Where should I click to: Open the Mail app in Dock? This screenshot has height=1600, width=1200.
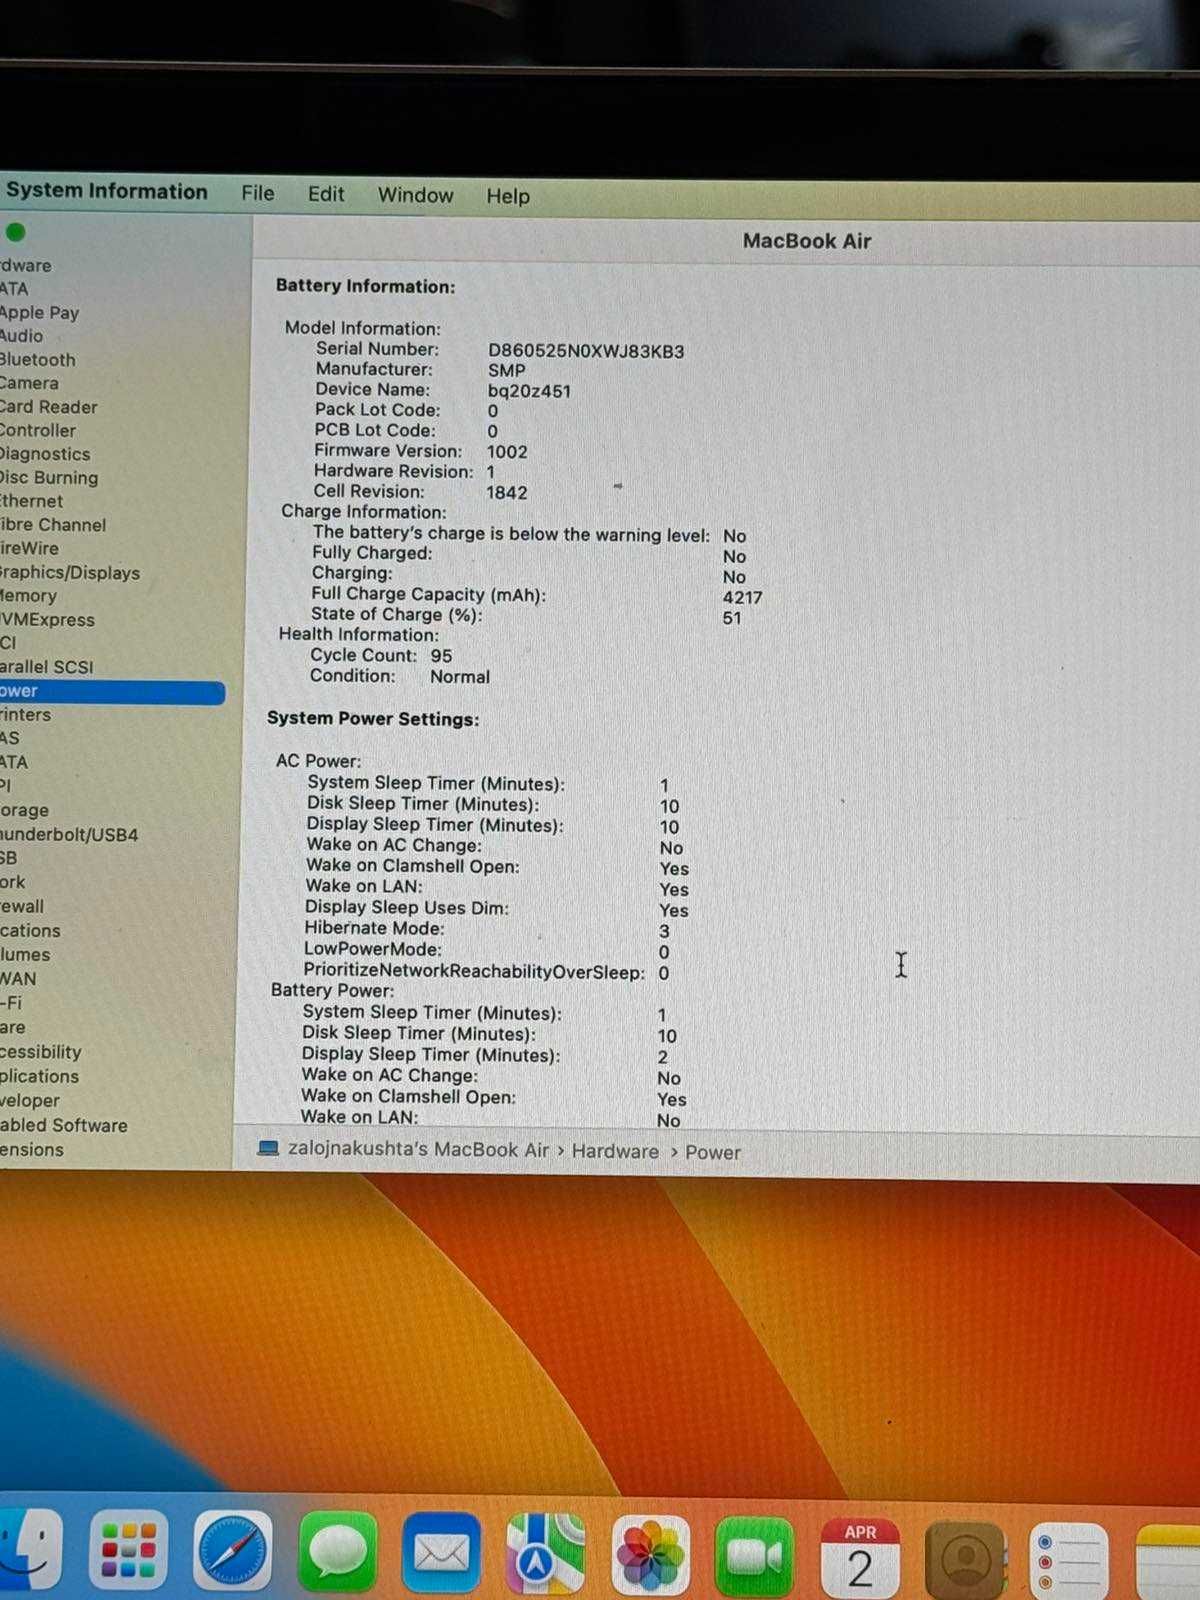point(441,1552)
